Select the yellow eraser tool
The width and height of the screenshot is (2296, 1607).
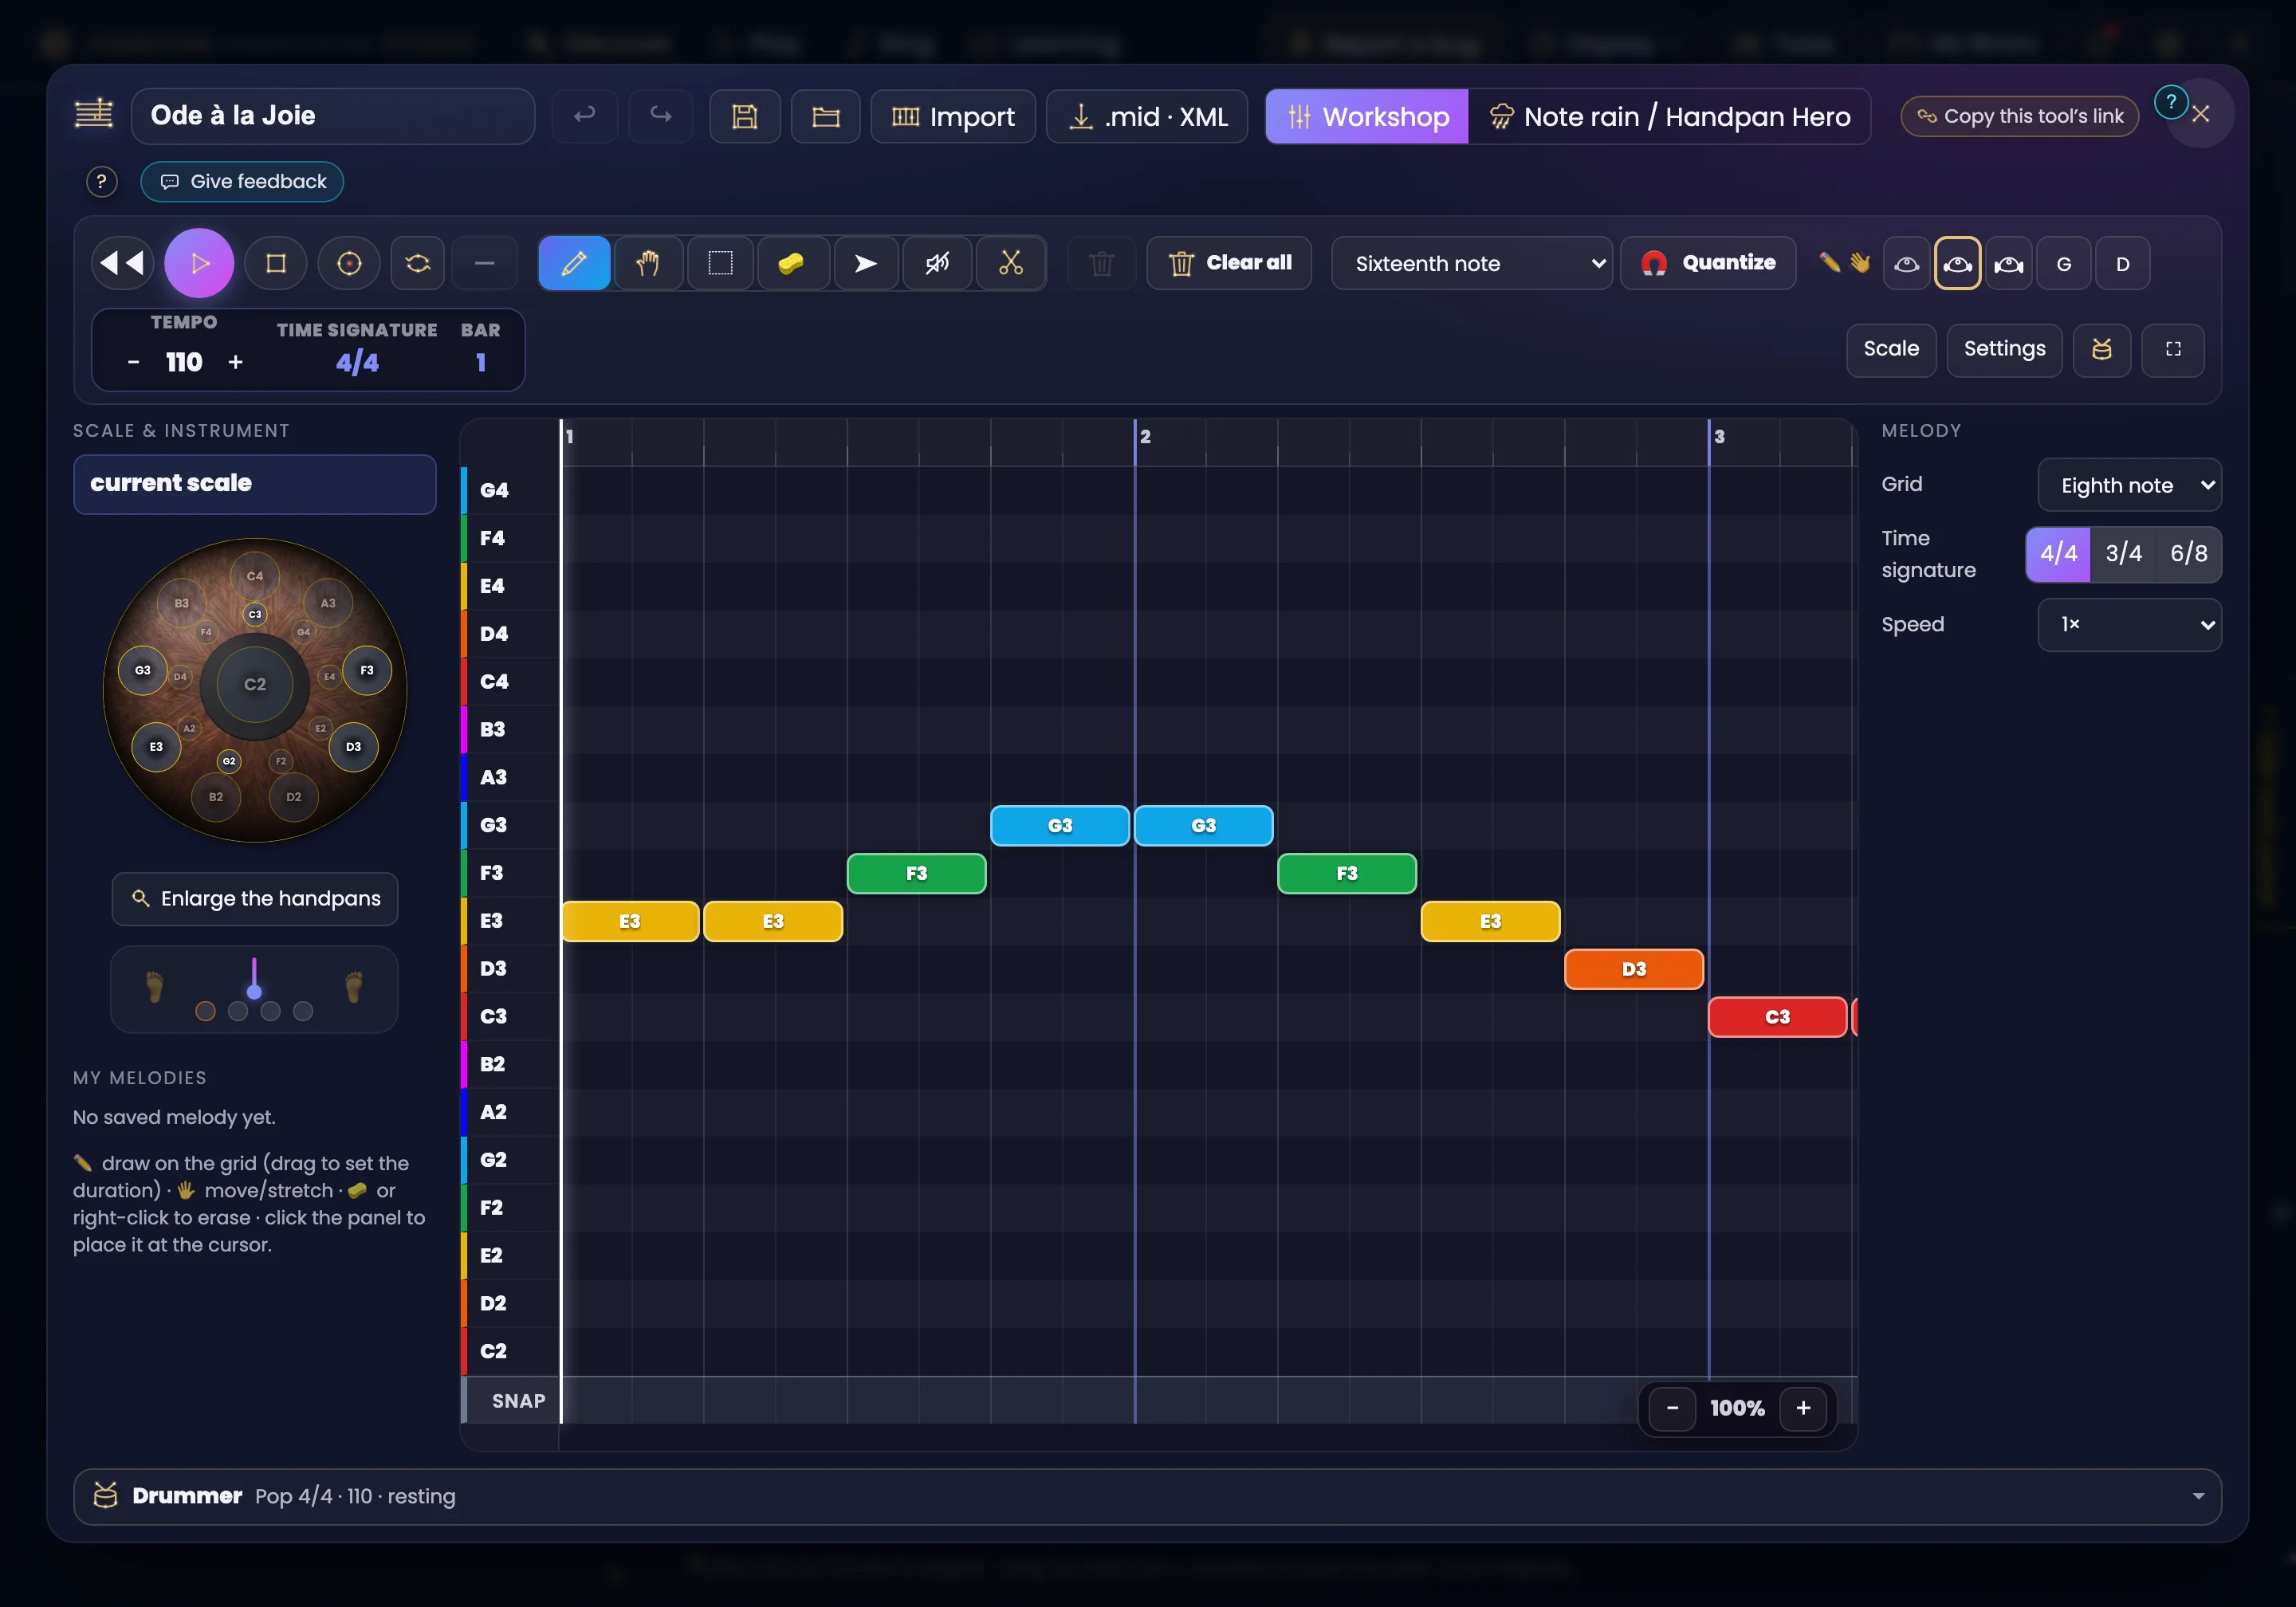[792, 263]
